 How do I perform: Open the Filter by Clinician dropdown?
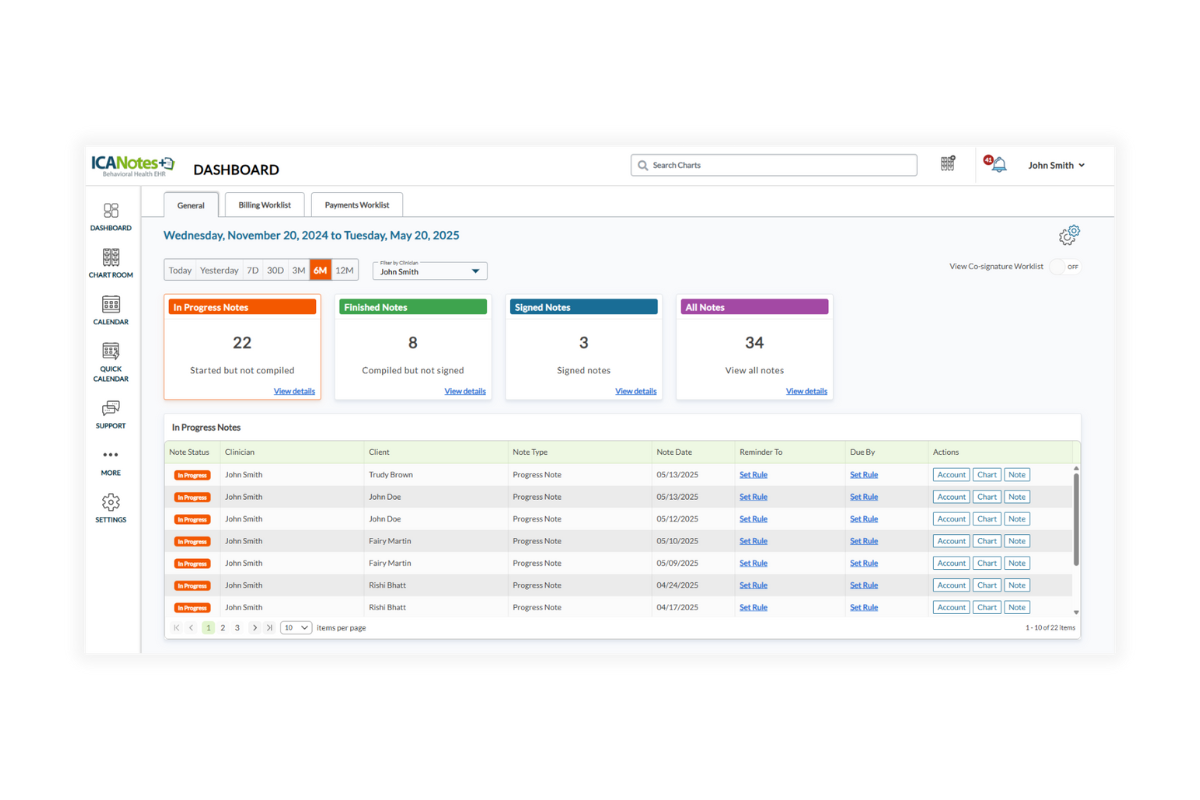[x=430, y=271]
